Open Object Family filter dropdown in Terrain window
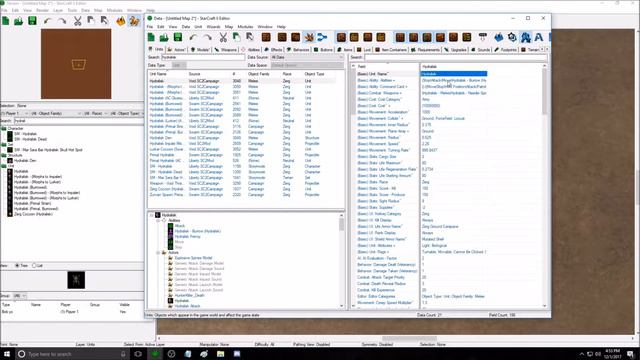640x360 pixels. pos(55,113)
